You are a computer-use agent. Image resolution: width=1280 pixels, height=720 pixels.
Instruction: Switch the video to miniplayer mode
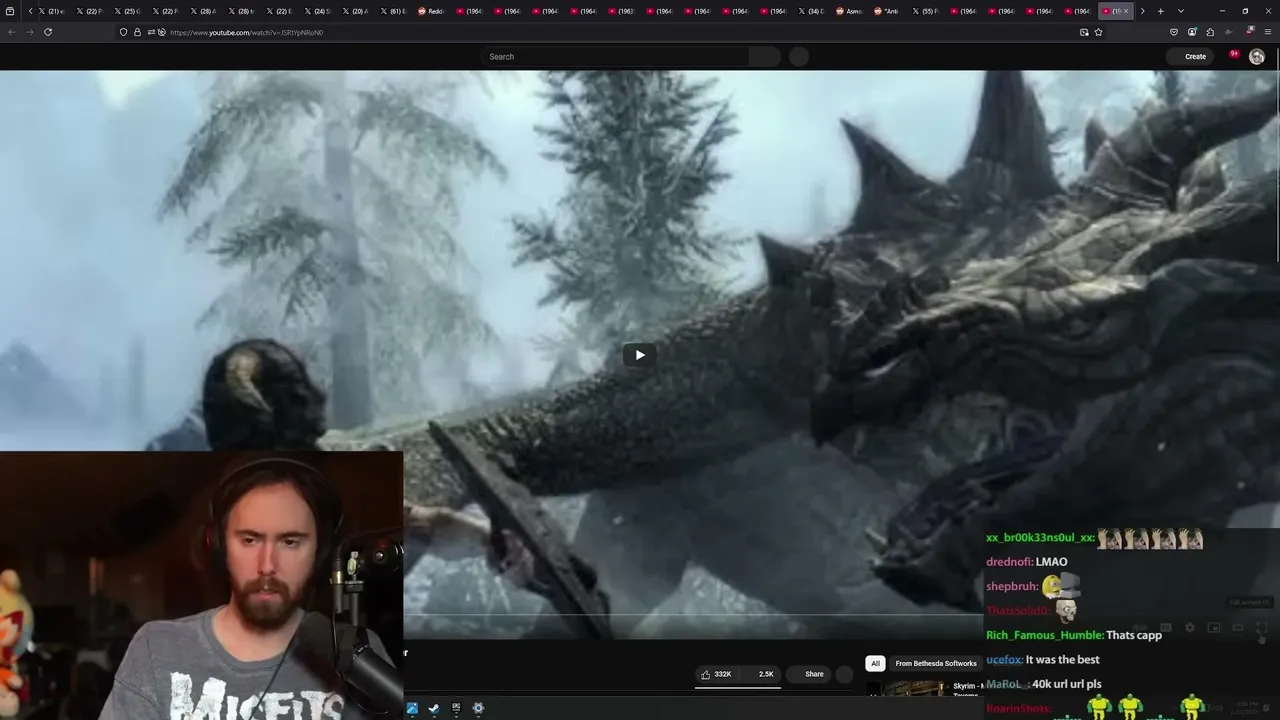point(1214,628)
